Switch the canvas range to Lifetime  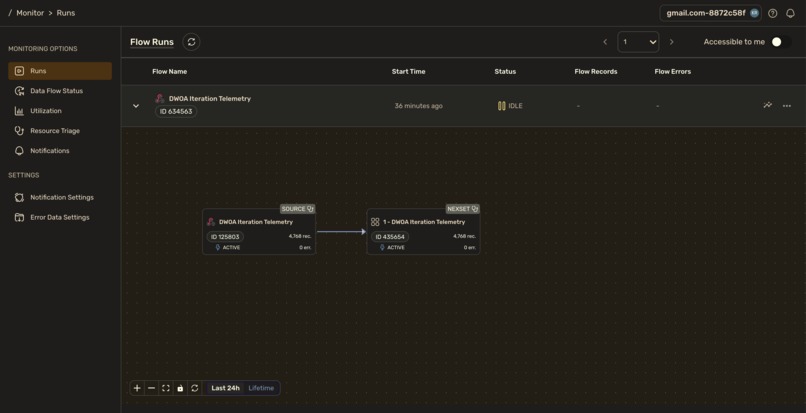point(261,388)
